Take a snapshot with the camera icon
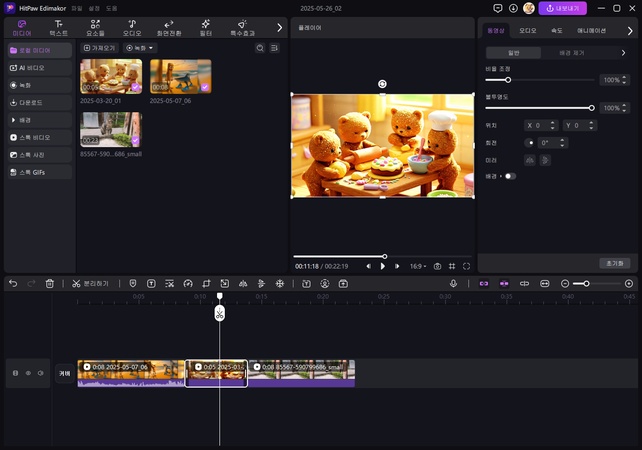The height and width of the screenshot is (450, 642). 437,266
